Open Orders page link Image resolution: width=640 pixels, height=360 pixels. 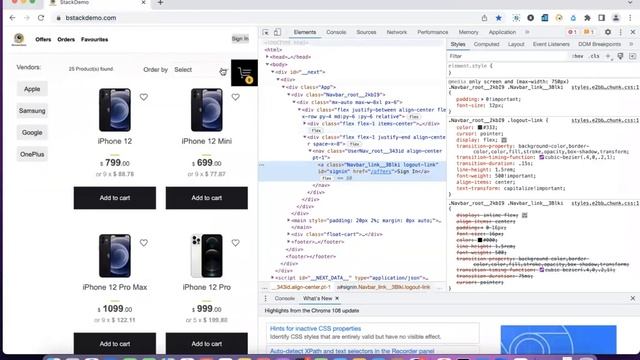(x=66, y=40)
